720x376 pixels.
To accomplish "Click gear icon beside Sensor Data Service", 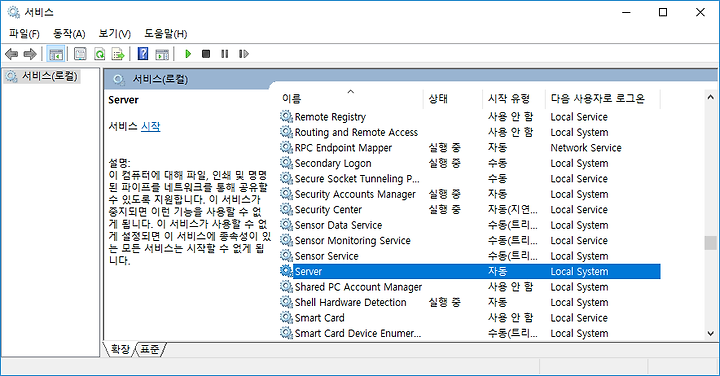I will 287,225.
